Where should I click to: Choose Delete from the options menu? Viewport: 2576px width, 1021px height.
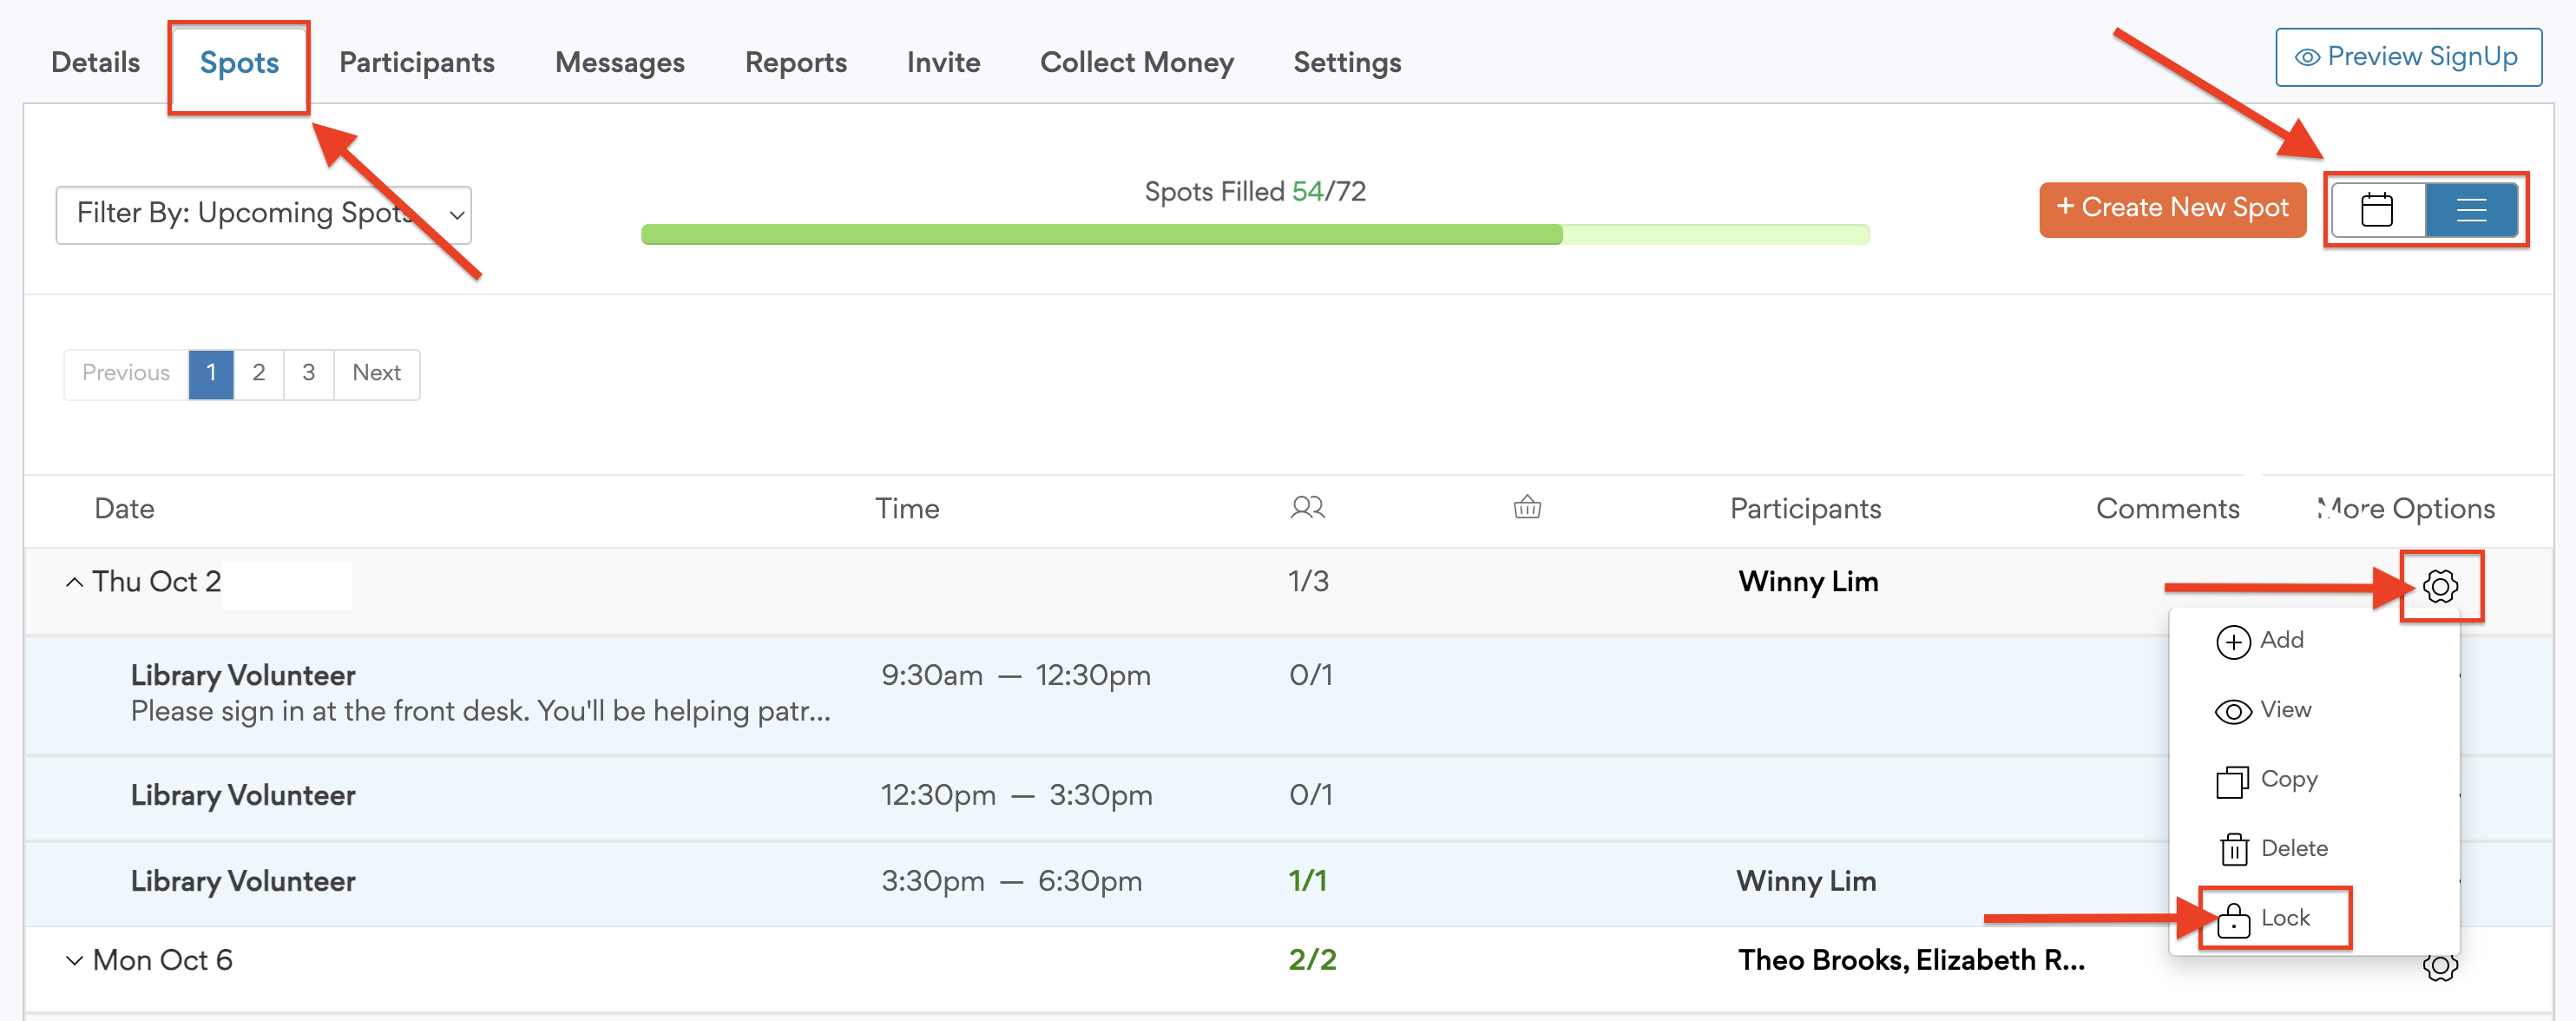(x=2273, y=849)
